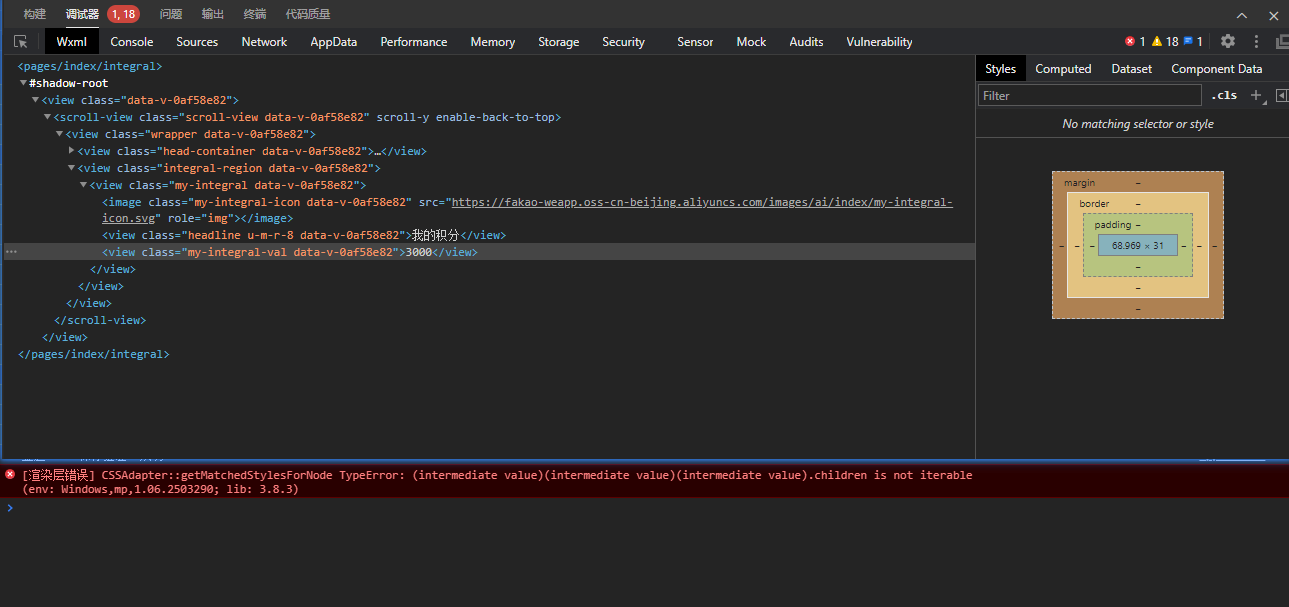Expand the head-container view node
Image resolution: width=1289 pixels, height=607 pixels.
tap(71, 151)
